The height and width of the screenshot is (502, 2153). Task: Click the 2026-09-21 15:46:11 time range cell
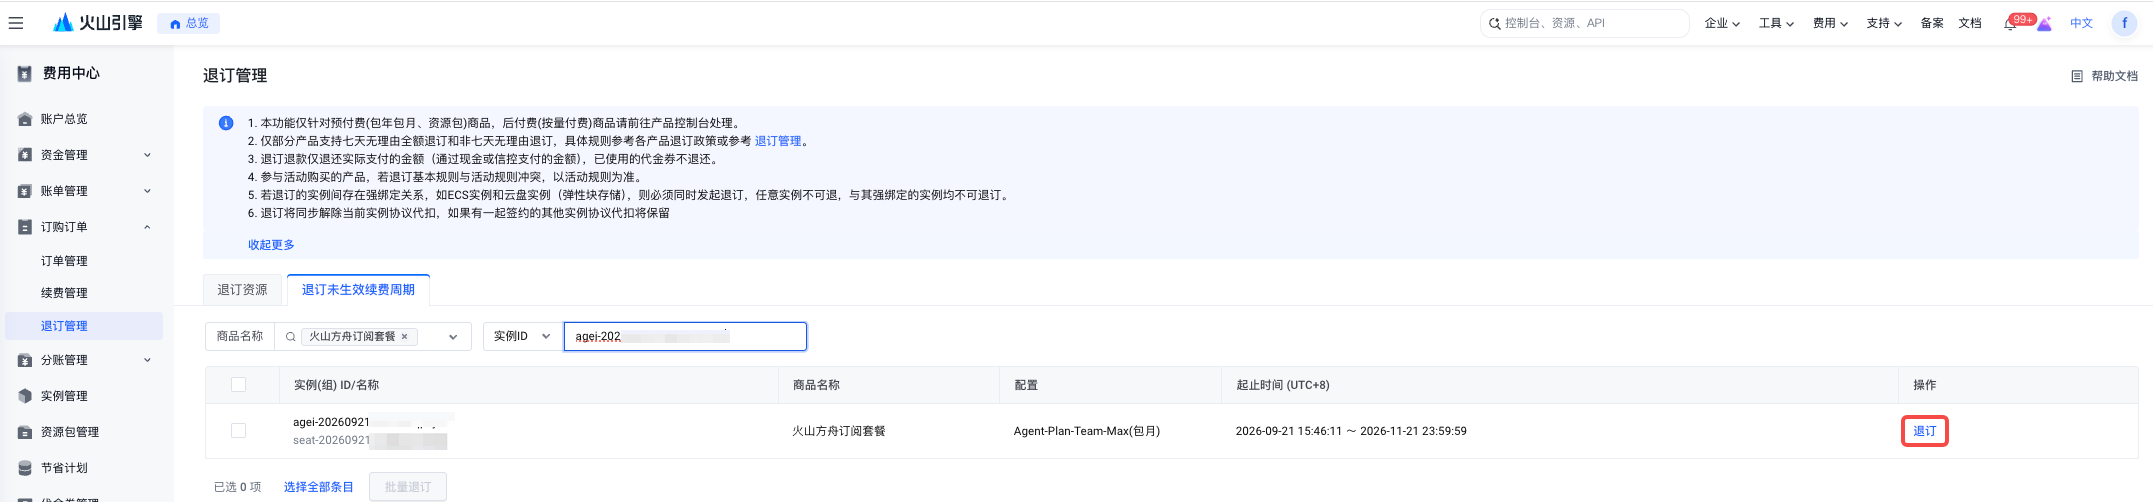(1351, 431)
